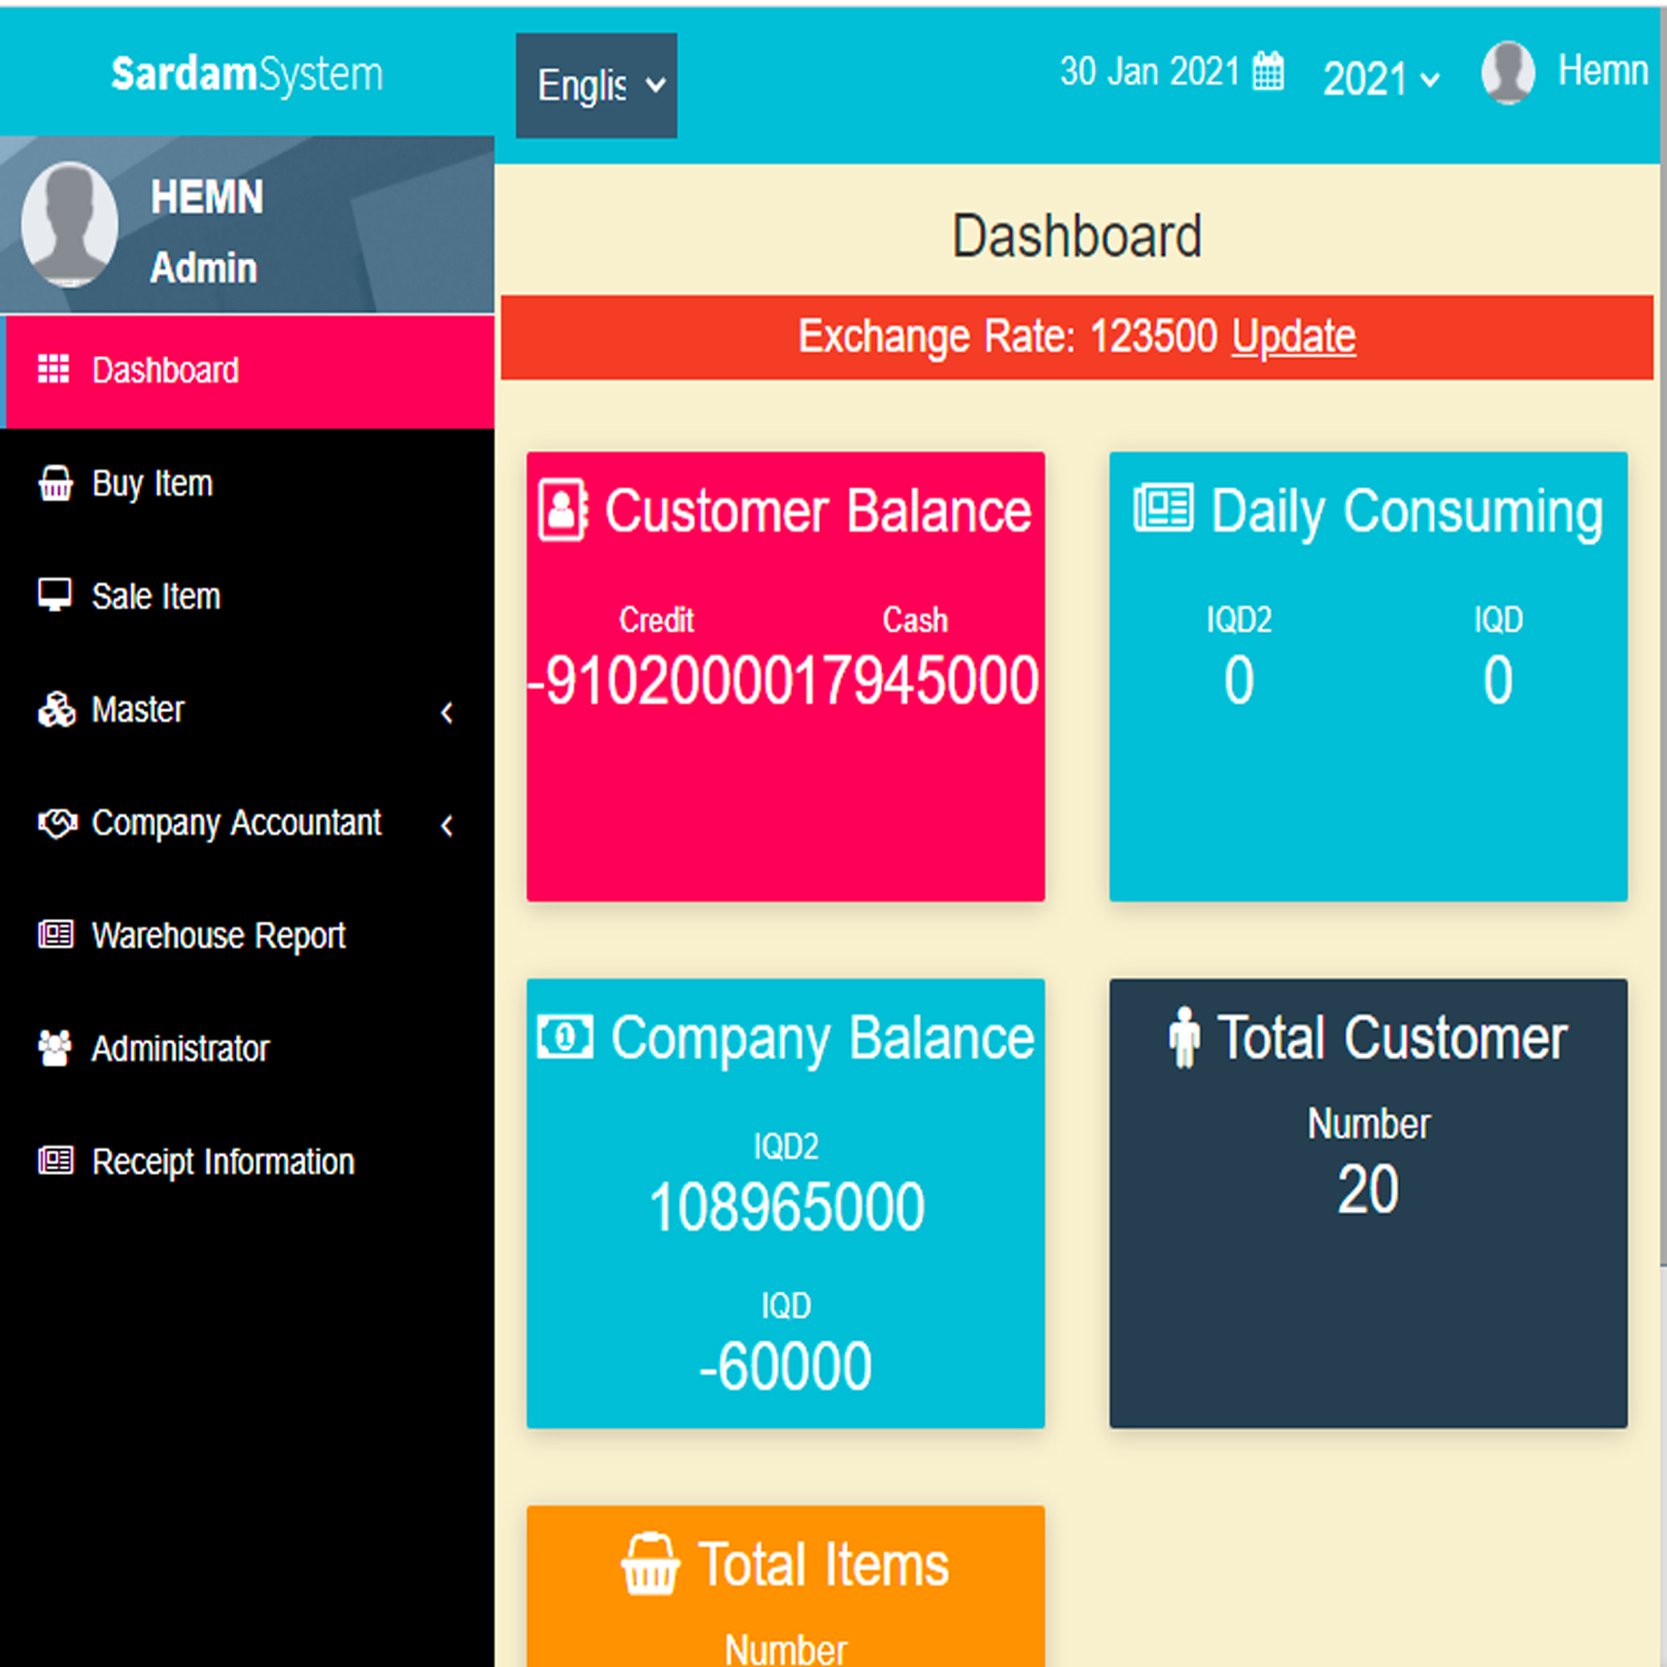Expand the Company Accountant submenu chevron
Screen dimensions: 1667x1667
447,825
